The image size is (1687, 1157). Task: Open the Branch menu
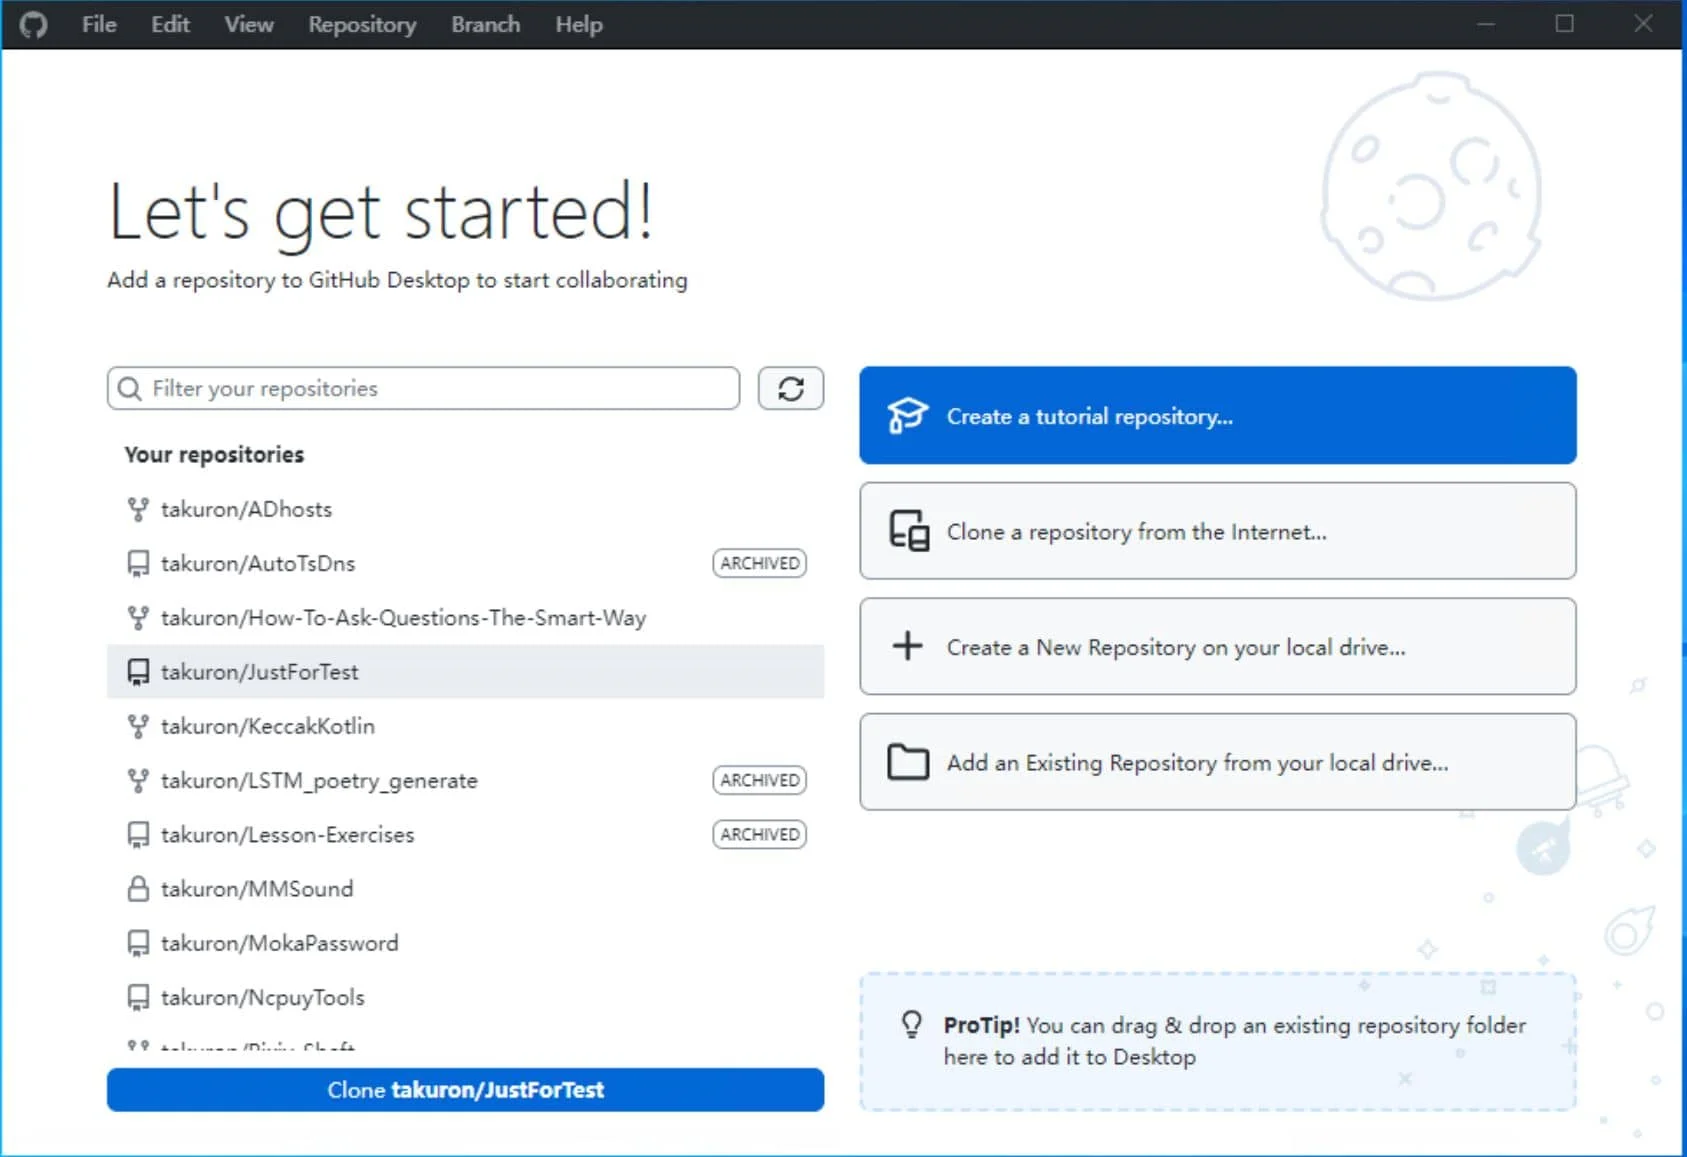(485, 24)
